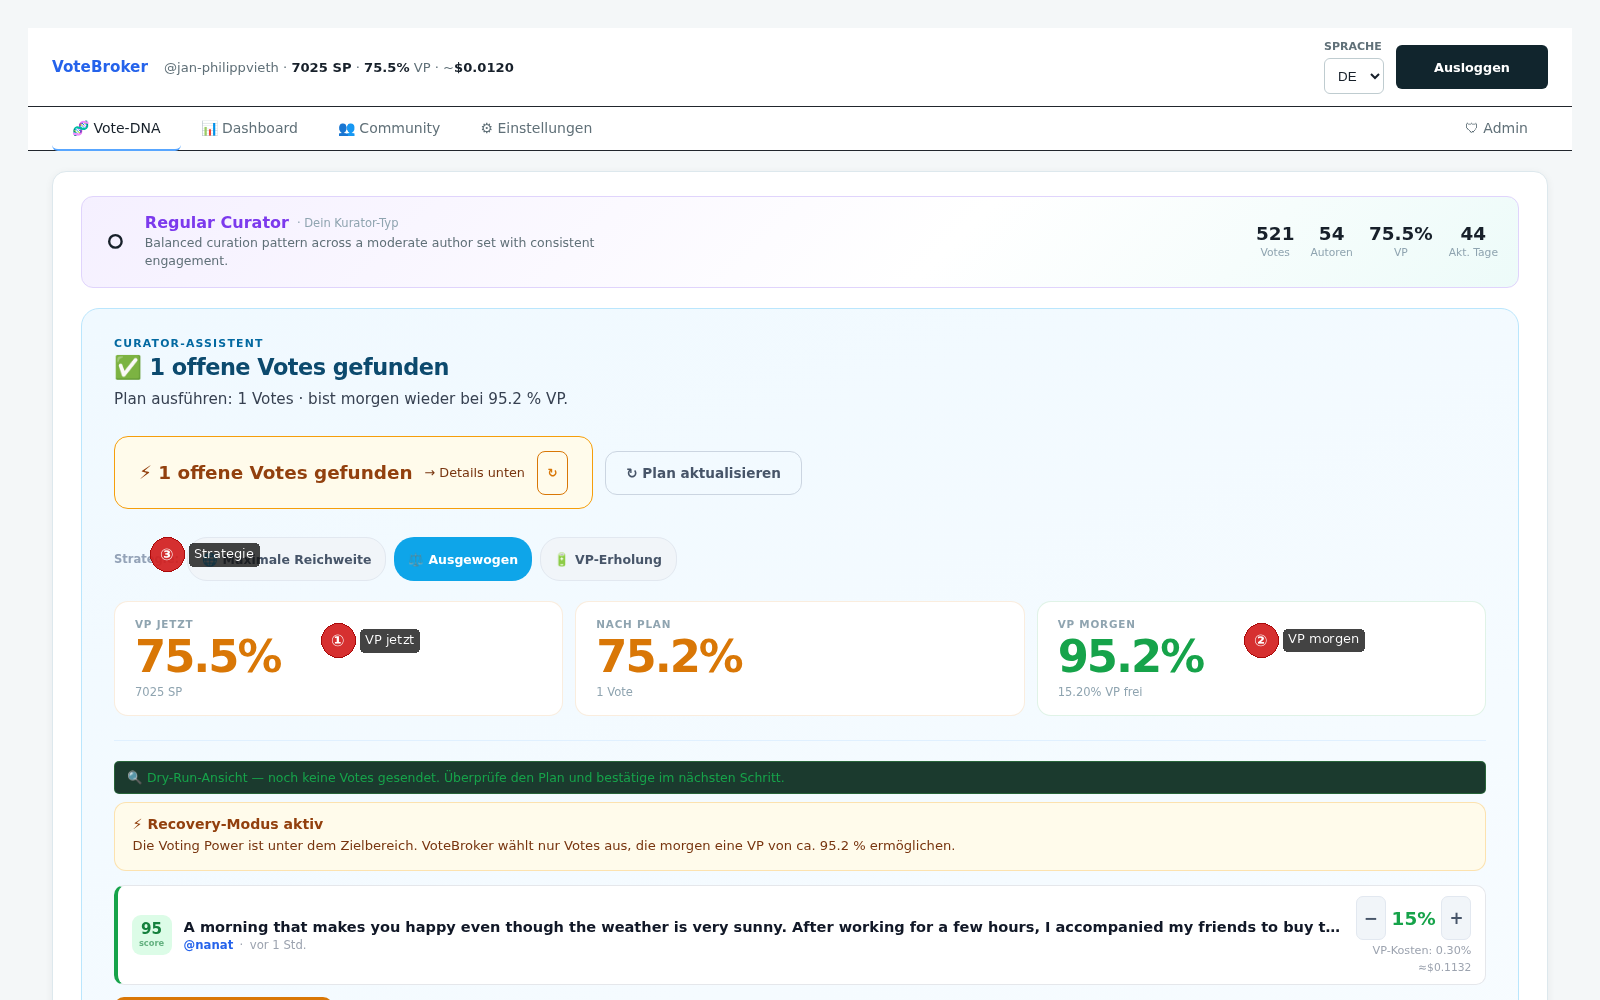Click the Plan aktualisieren button

pyautogui.click(x=703, y=473)
